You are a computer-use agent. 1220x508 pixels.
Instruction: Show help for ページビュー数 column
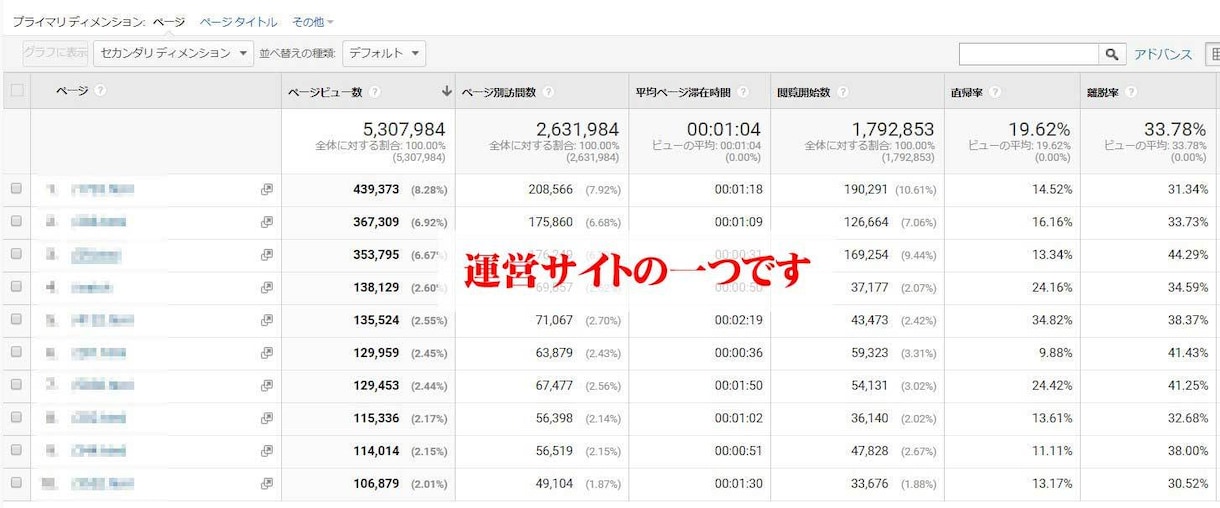(375, 92)
